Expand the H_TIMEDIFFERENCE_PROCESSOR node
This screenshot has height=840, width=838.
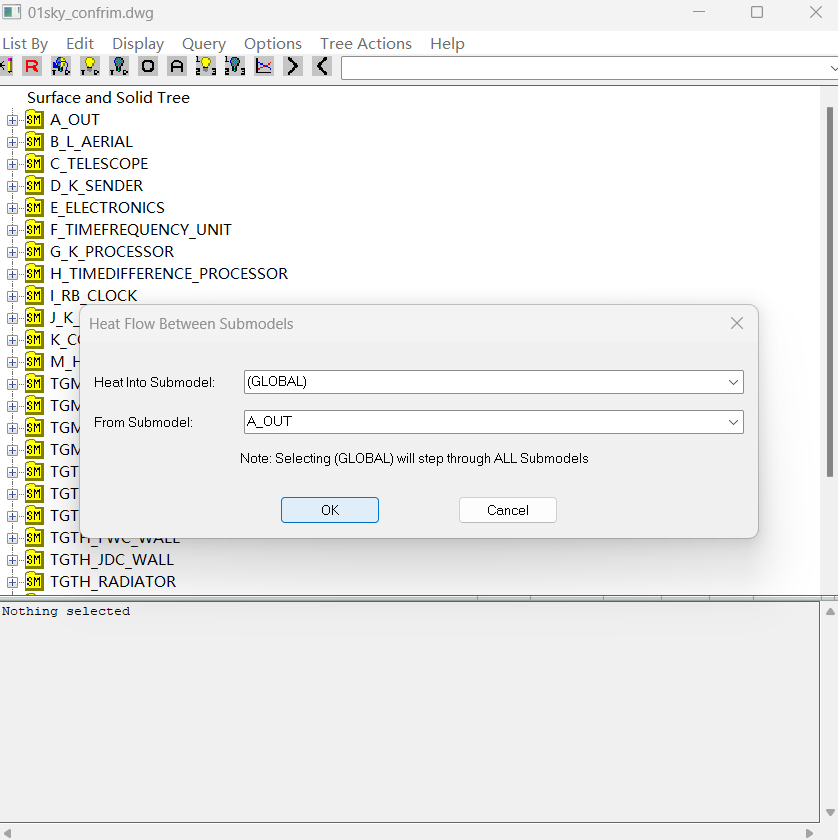pyautogui.click(x=13, y=274)
